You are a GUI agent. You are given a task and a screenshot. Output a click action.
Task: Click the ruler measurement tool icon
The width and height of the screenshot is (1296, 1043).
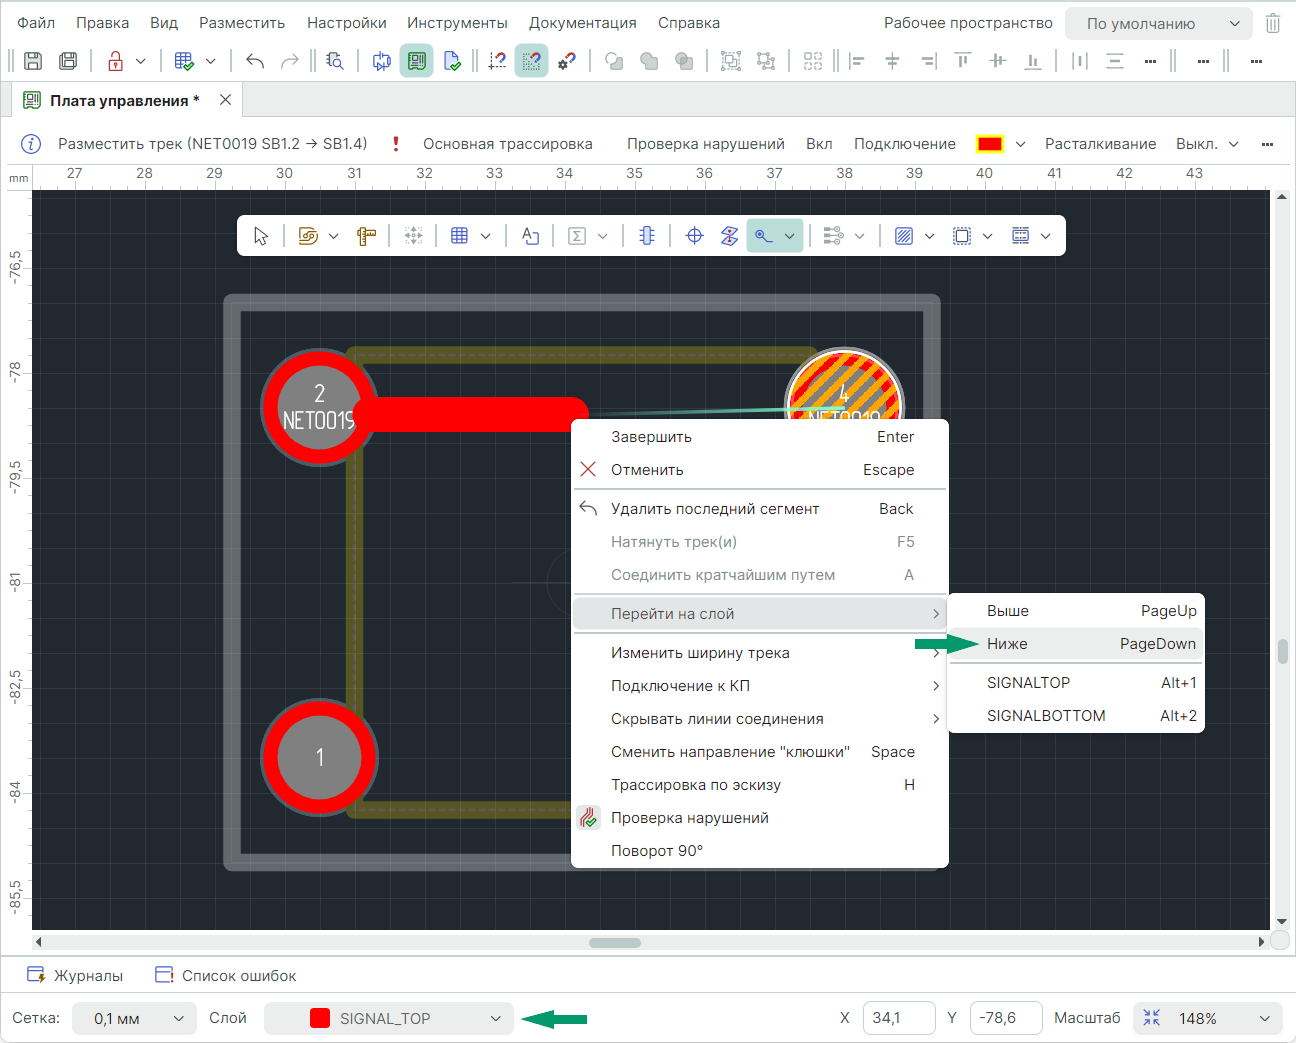[366, 236]
